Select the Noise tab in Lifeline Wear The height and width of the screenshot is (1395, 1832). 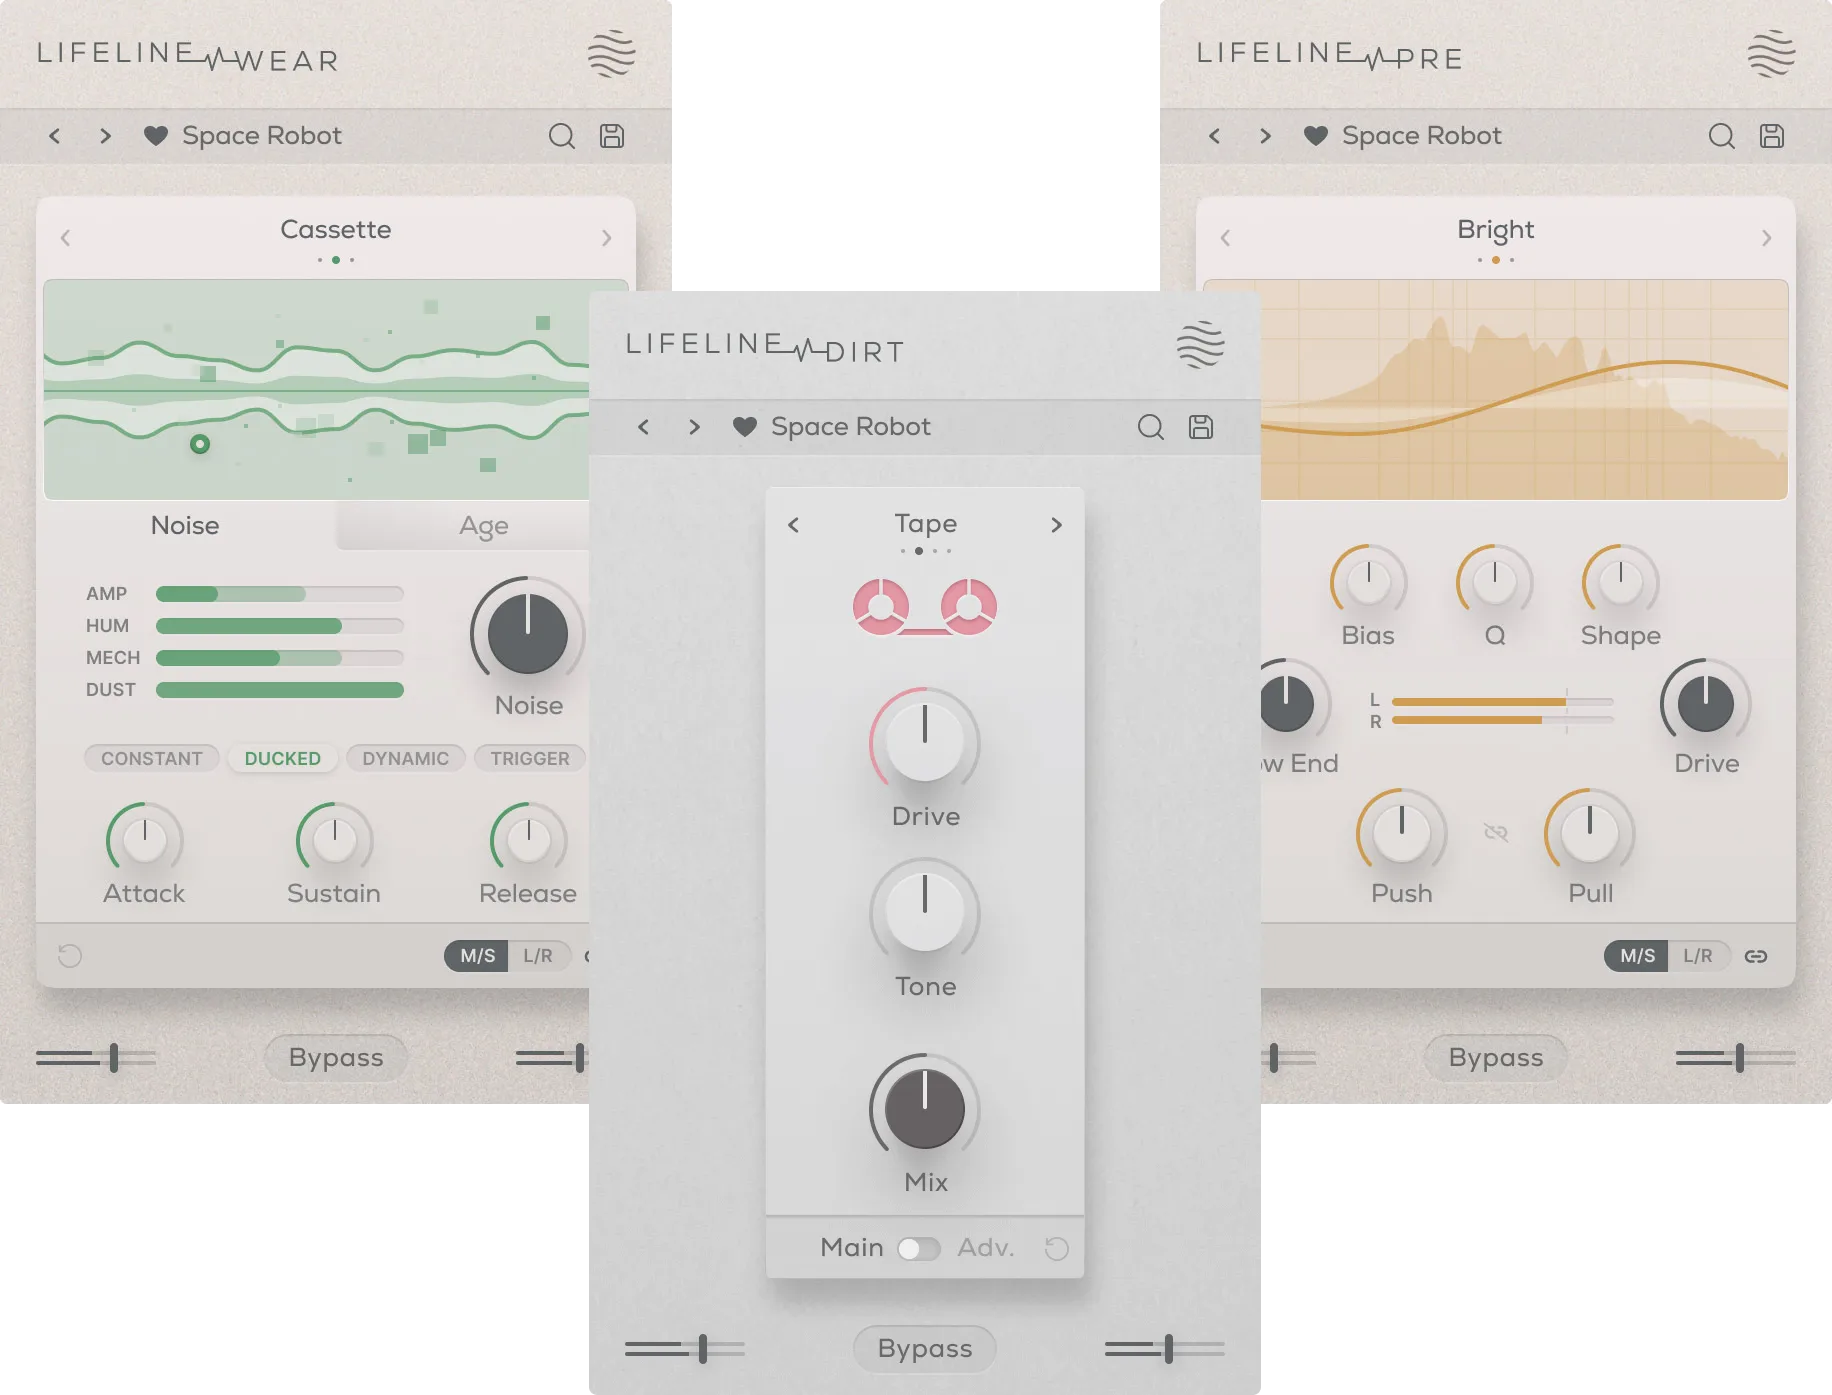click(x=186, y=525)
